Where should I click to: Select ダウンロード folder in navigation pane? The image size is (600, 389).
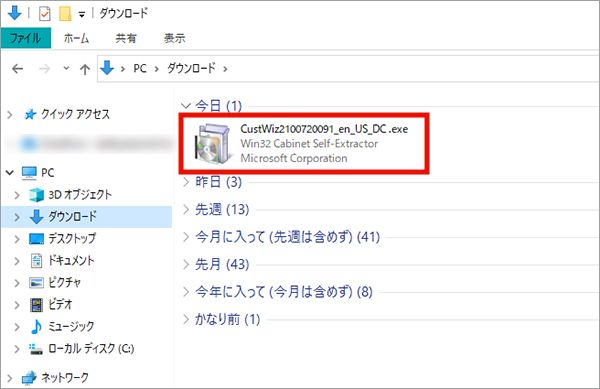coord(86,217)
